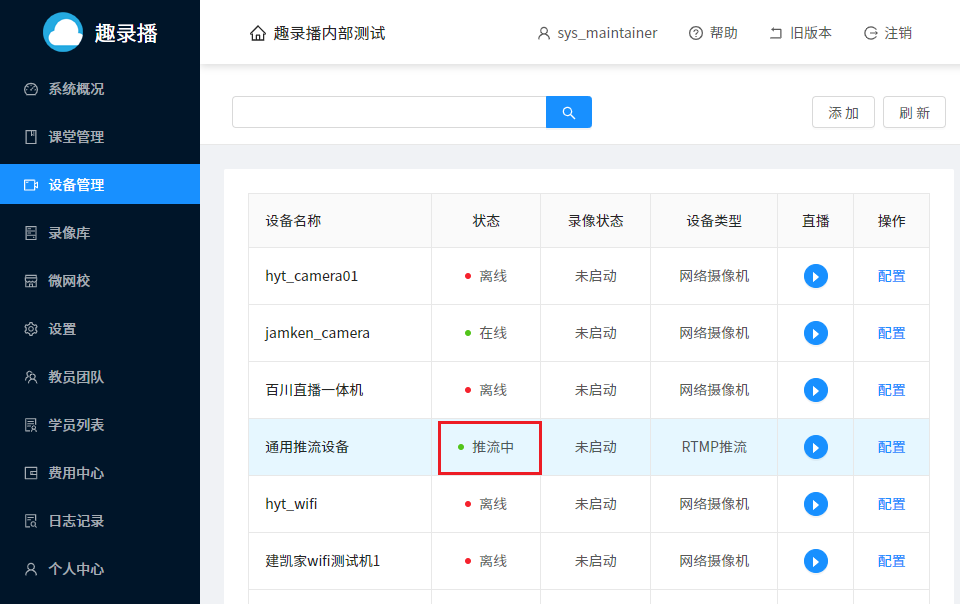
Task: Click the home icon beside 趣录播内部测试
Action: pos(258,33)
